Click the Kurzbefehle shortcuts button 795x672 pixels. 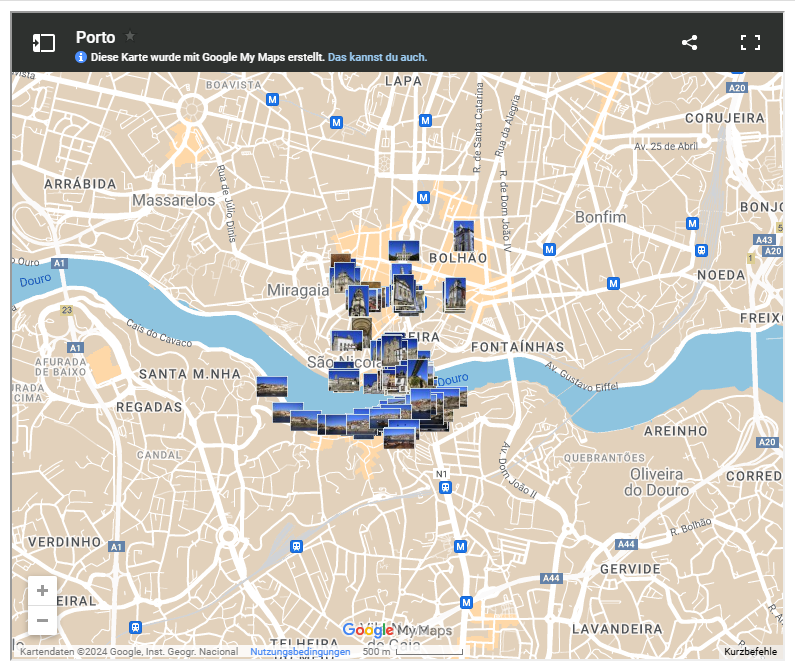click(750, 652)
